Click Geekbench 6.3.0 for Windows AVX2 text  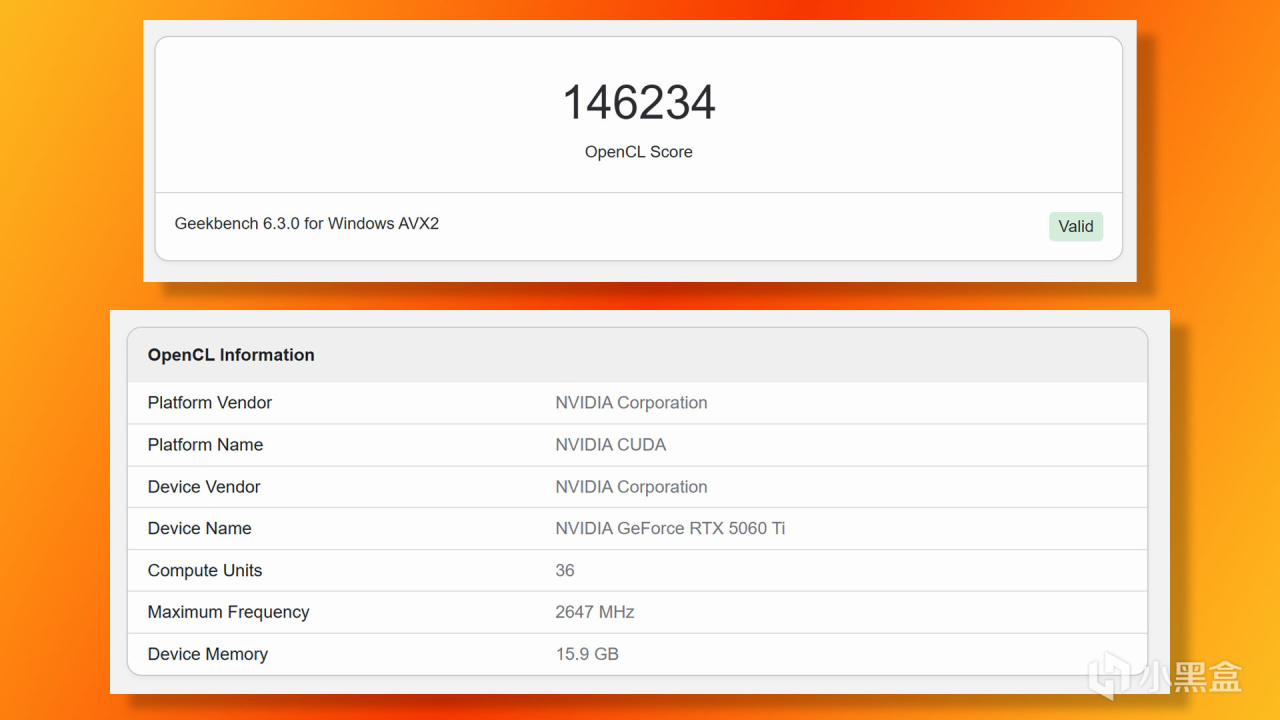[x=307, y=224]
